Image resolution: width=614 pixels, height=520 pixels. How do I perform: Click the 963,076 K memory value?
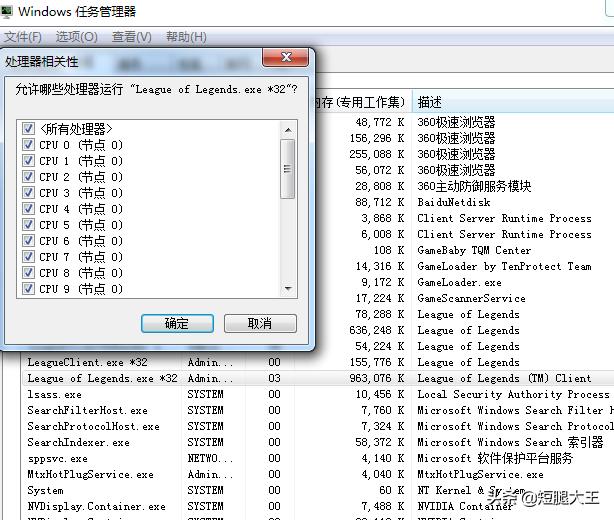click(x=377, y=378)
